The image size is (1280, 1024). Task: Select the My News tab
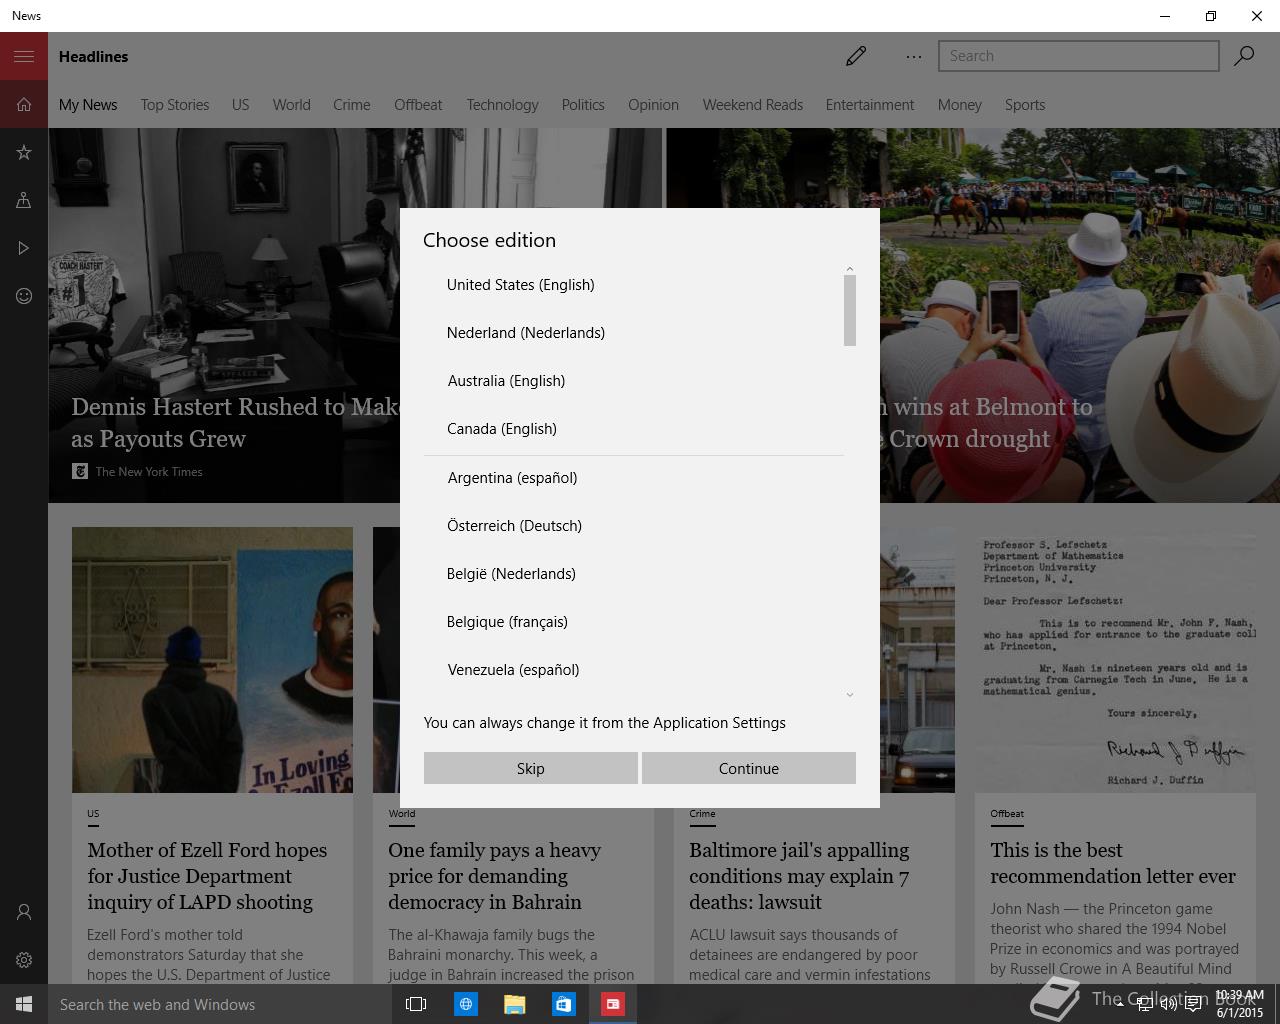tap(88, 105)
